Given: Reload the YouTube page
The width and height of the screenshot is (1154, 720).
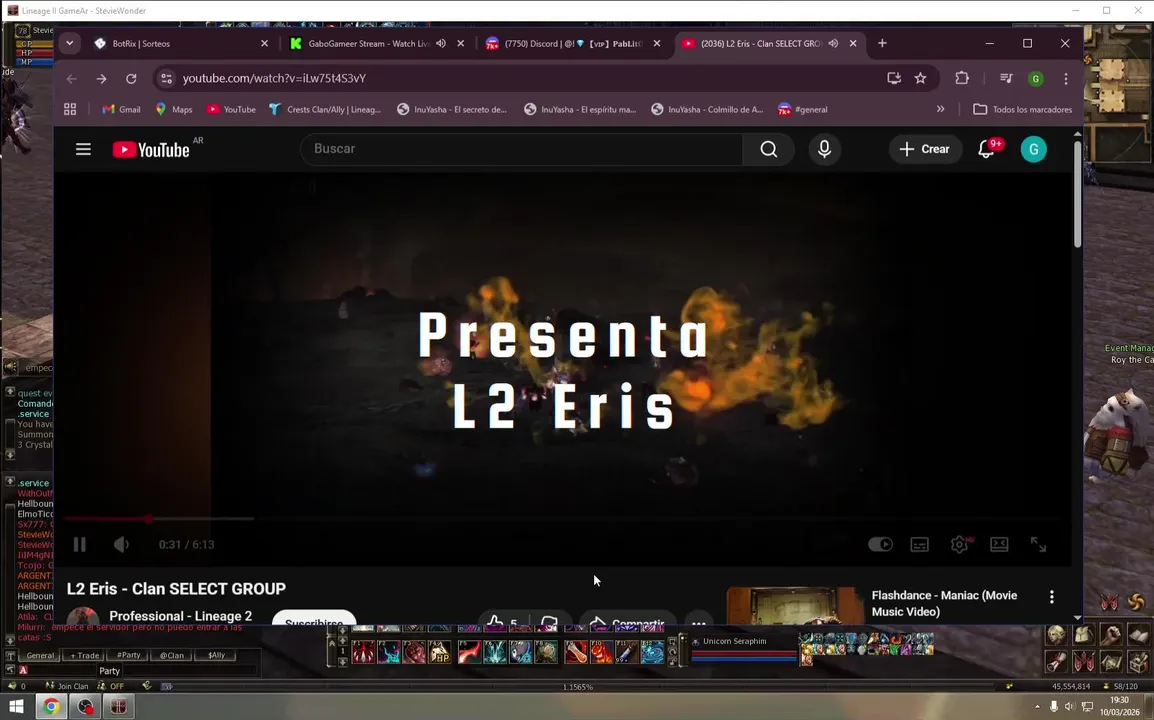Looking at the screenshot, I should coord(131,79).
